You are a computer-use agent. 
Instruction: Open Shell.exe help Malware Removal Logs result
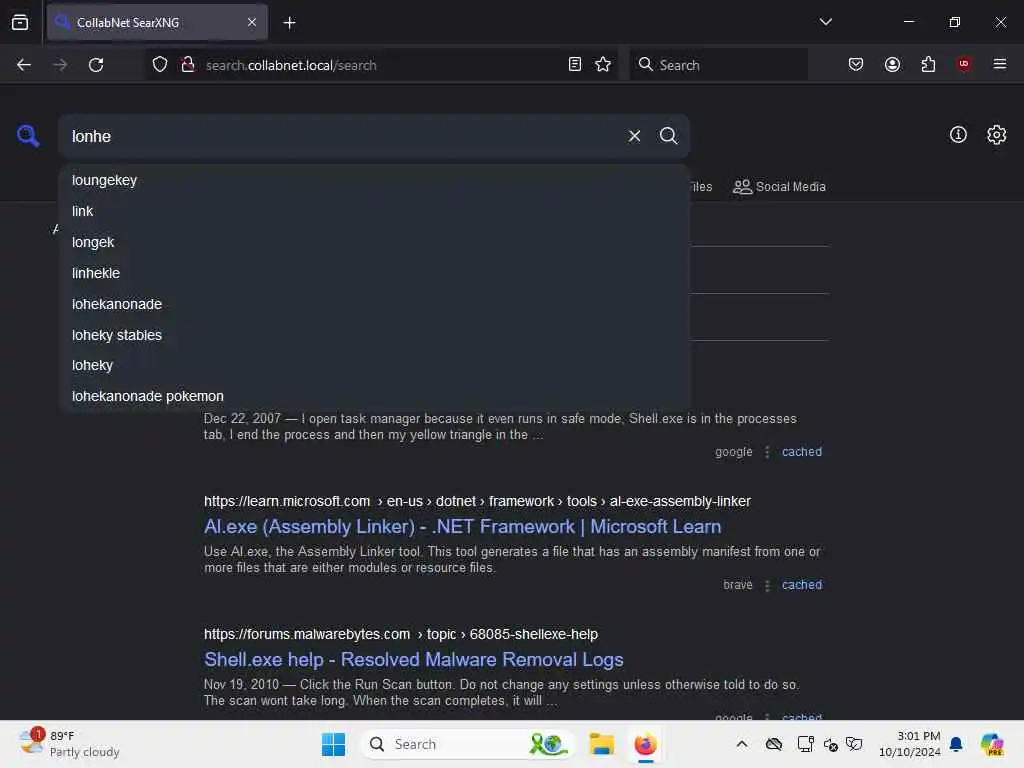click(x=413, y=660)
